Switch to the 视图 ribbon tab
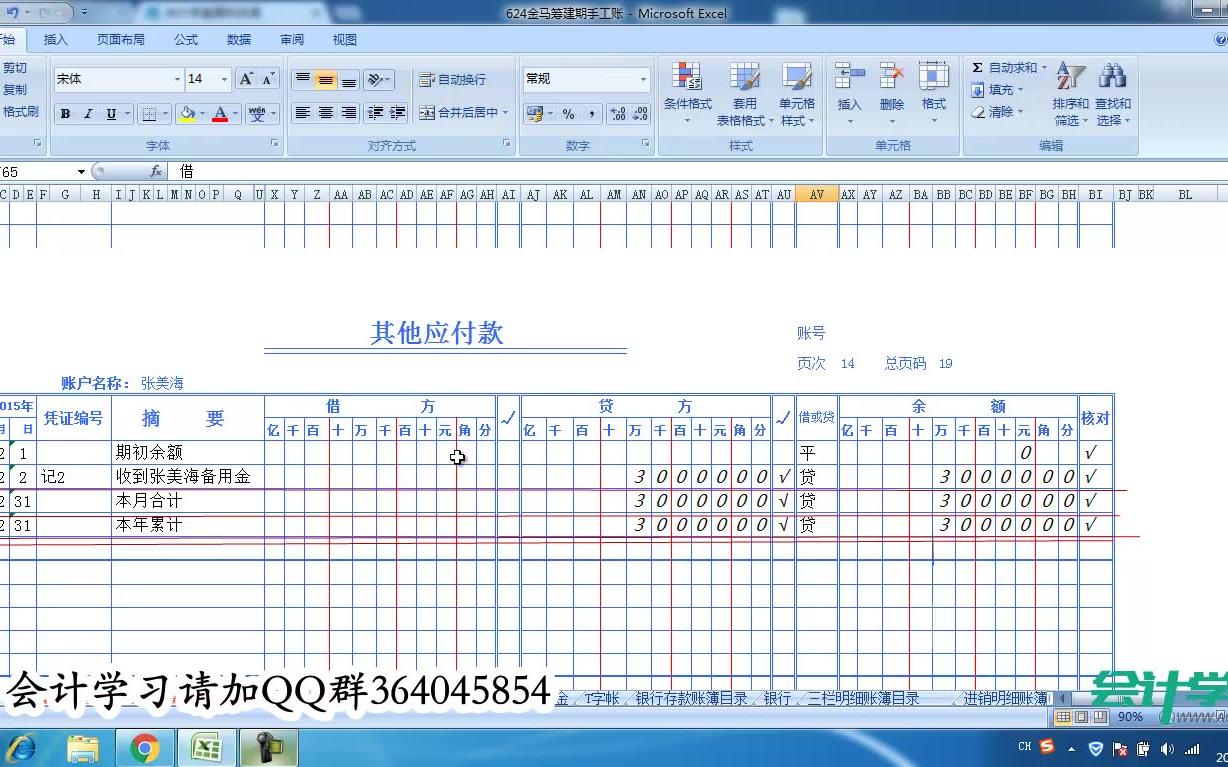Screen dimensions: 1228x767 point(344,39)
